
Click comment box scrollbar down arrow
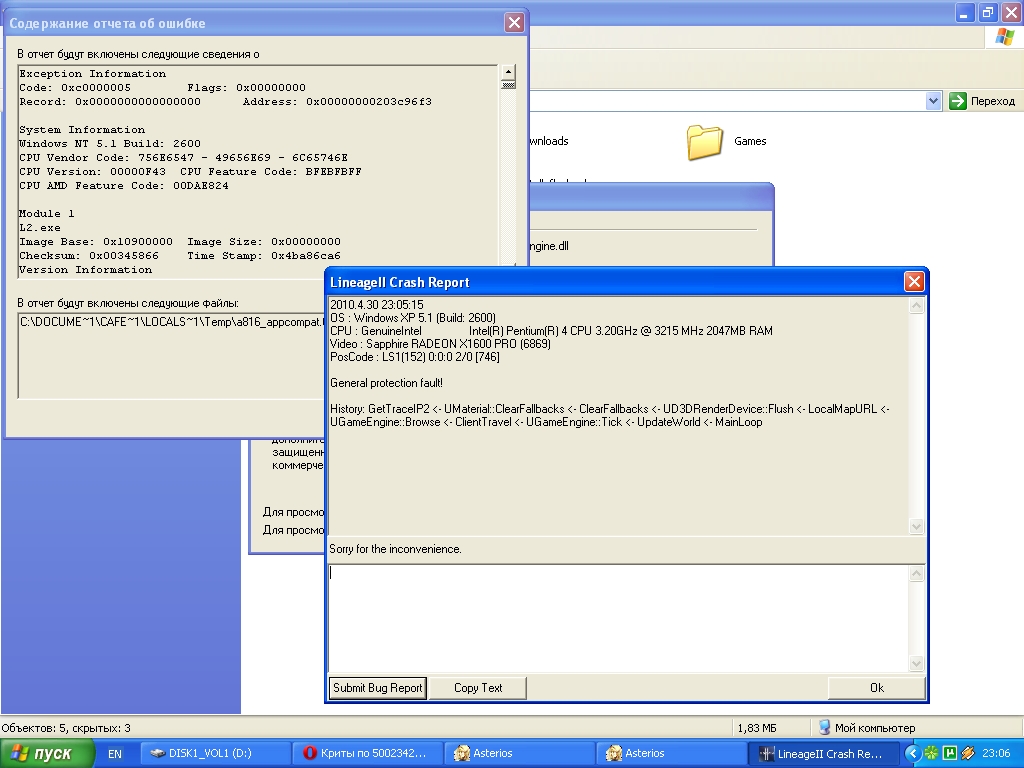(x=916, y=664)
